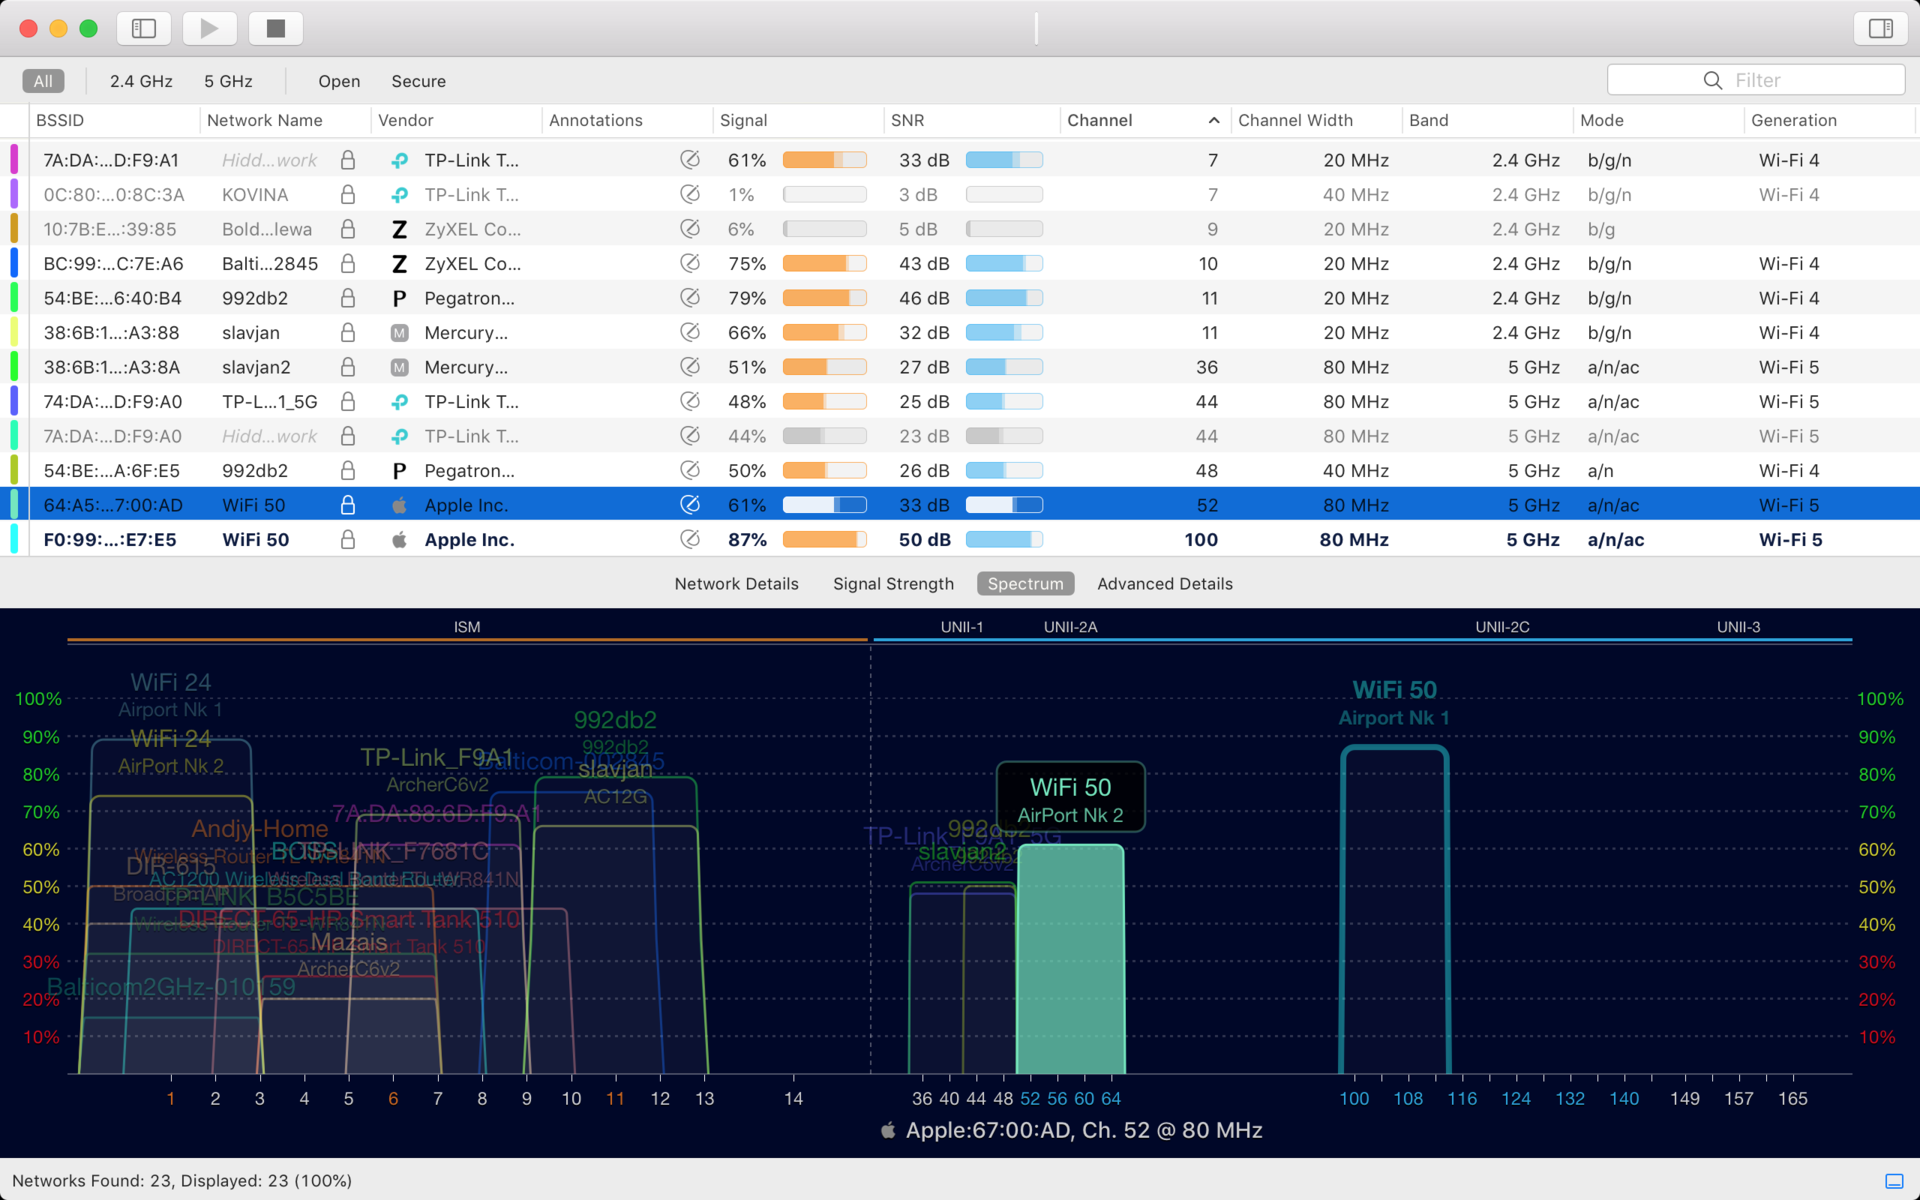
Task: Toggle the Secure networks filter
Action: (x=418, y=81)
